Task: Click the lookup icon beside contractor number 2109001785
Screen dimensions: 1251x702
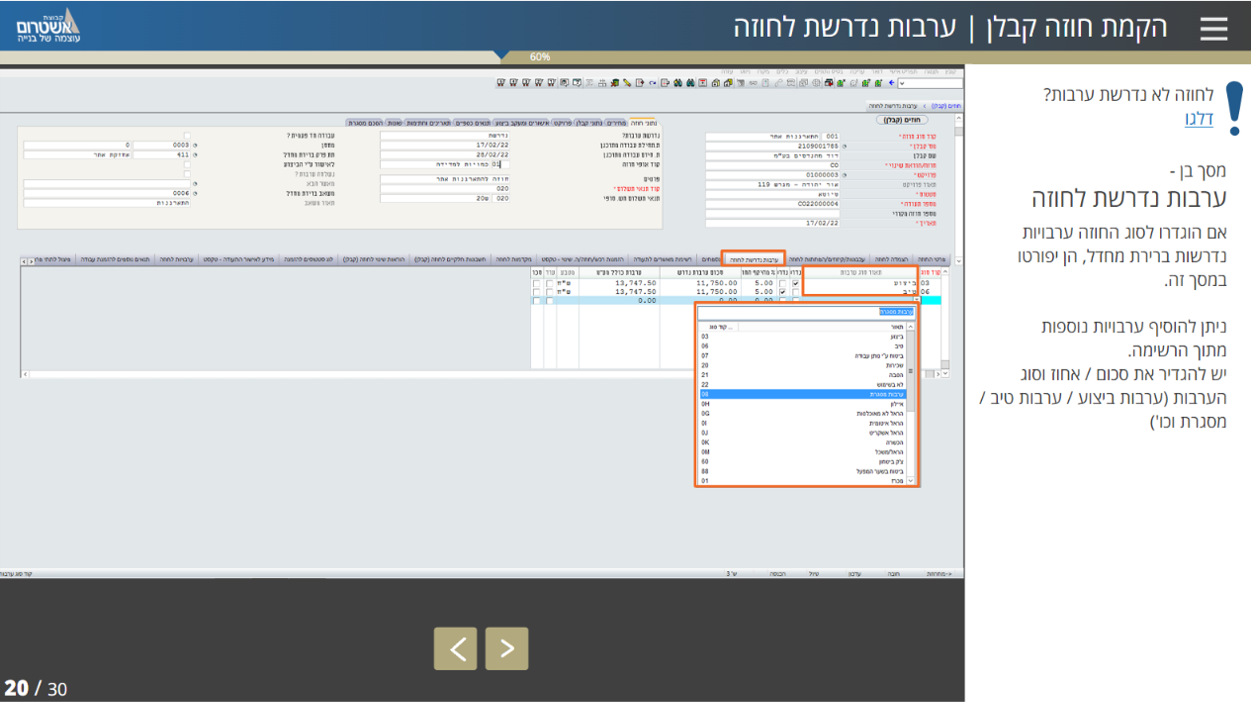Action: click(844, 146)
